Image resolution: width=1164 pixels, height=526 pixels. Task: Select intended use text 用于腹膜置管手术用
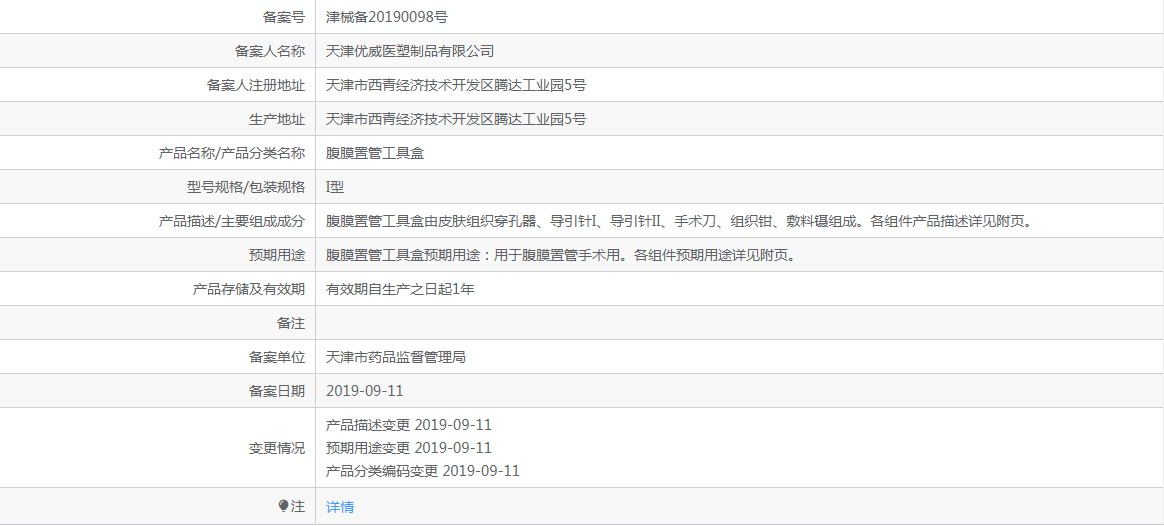coord(560,255)
